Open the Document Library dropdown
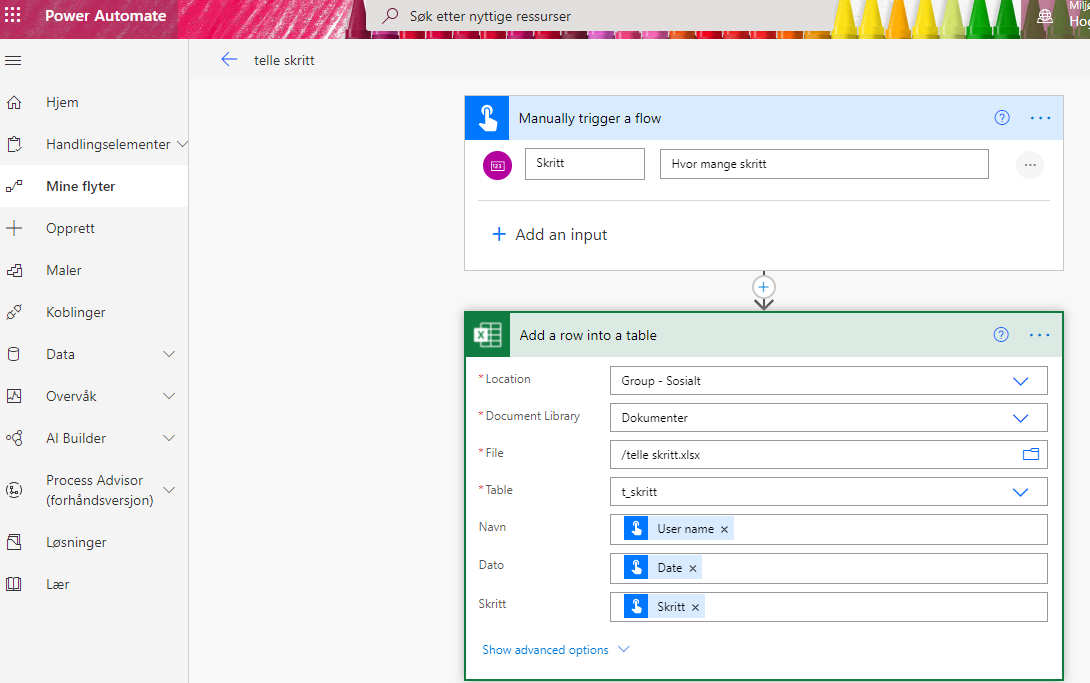 [1020, 418]
